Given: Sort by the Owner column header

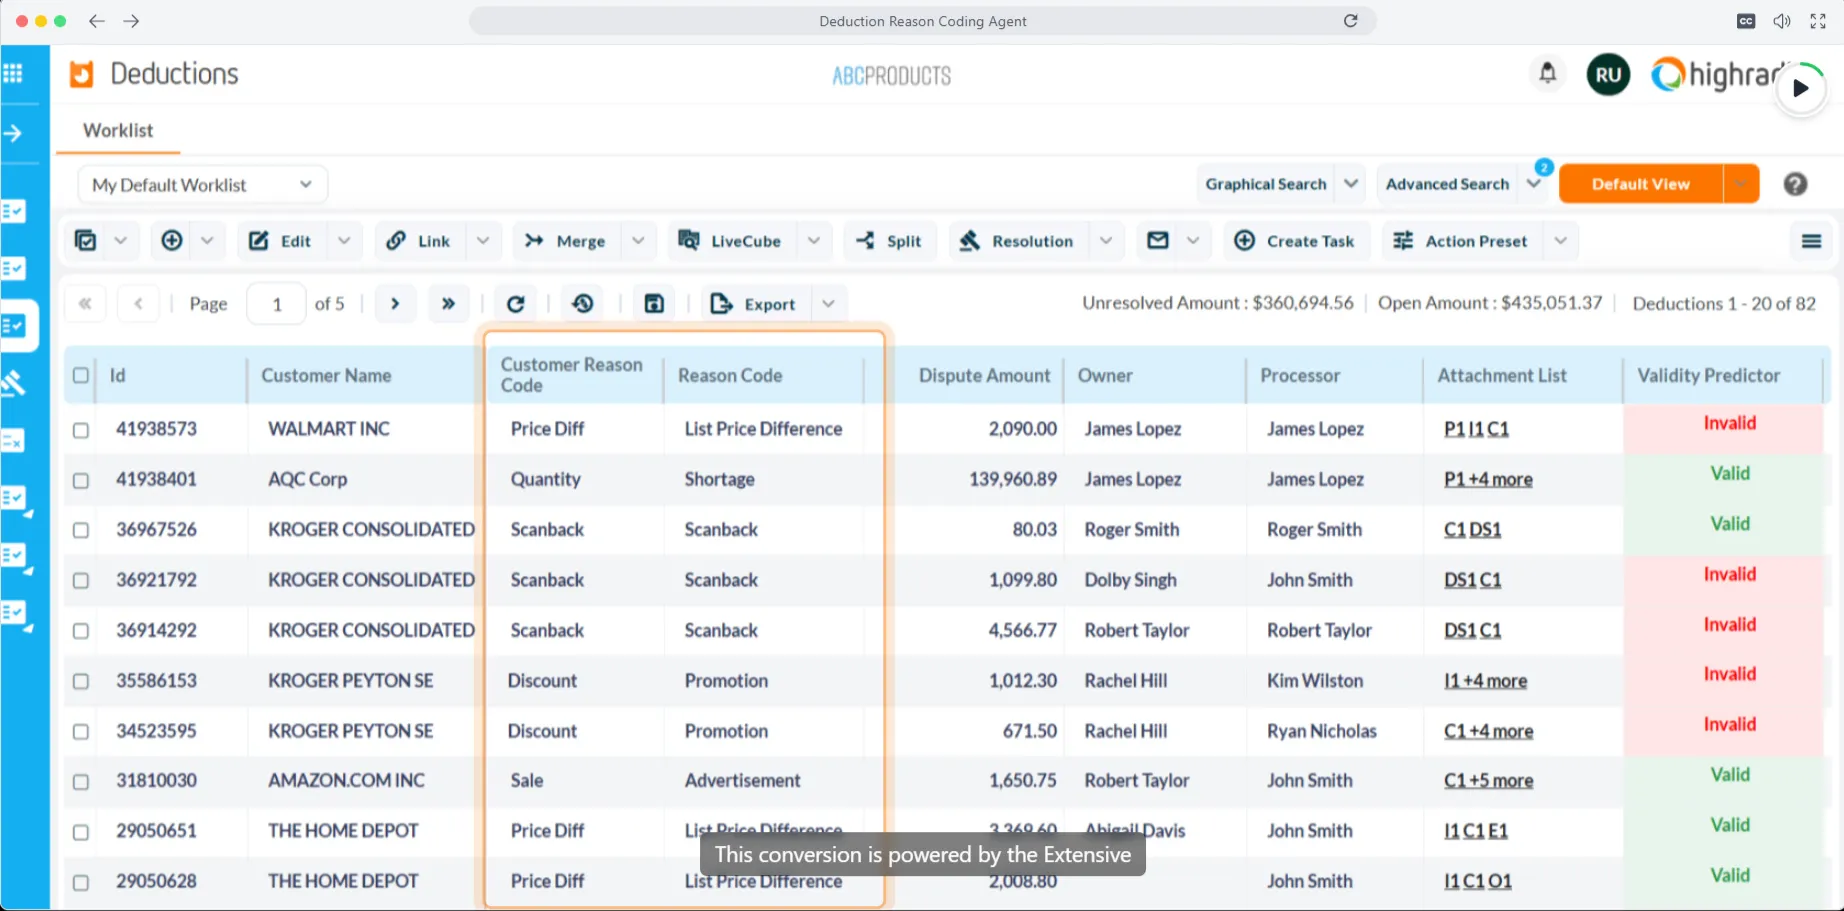Looking at the screenshot, I should [1105, 376].
